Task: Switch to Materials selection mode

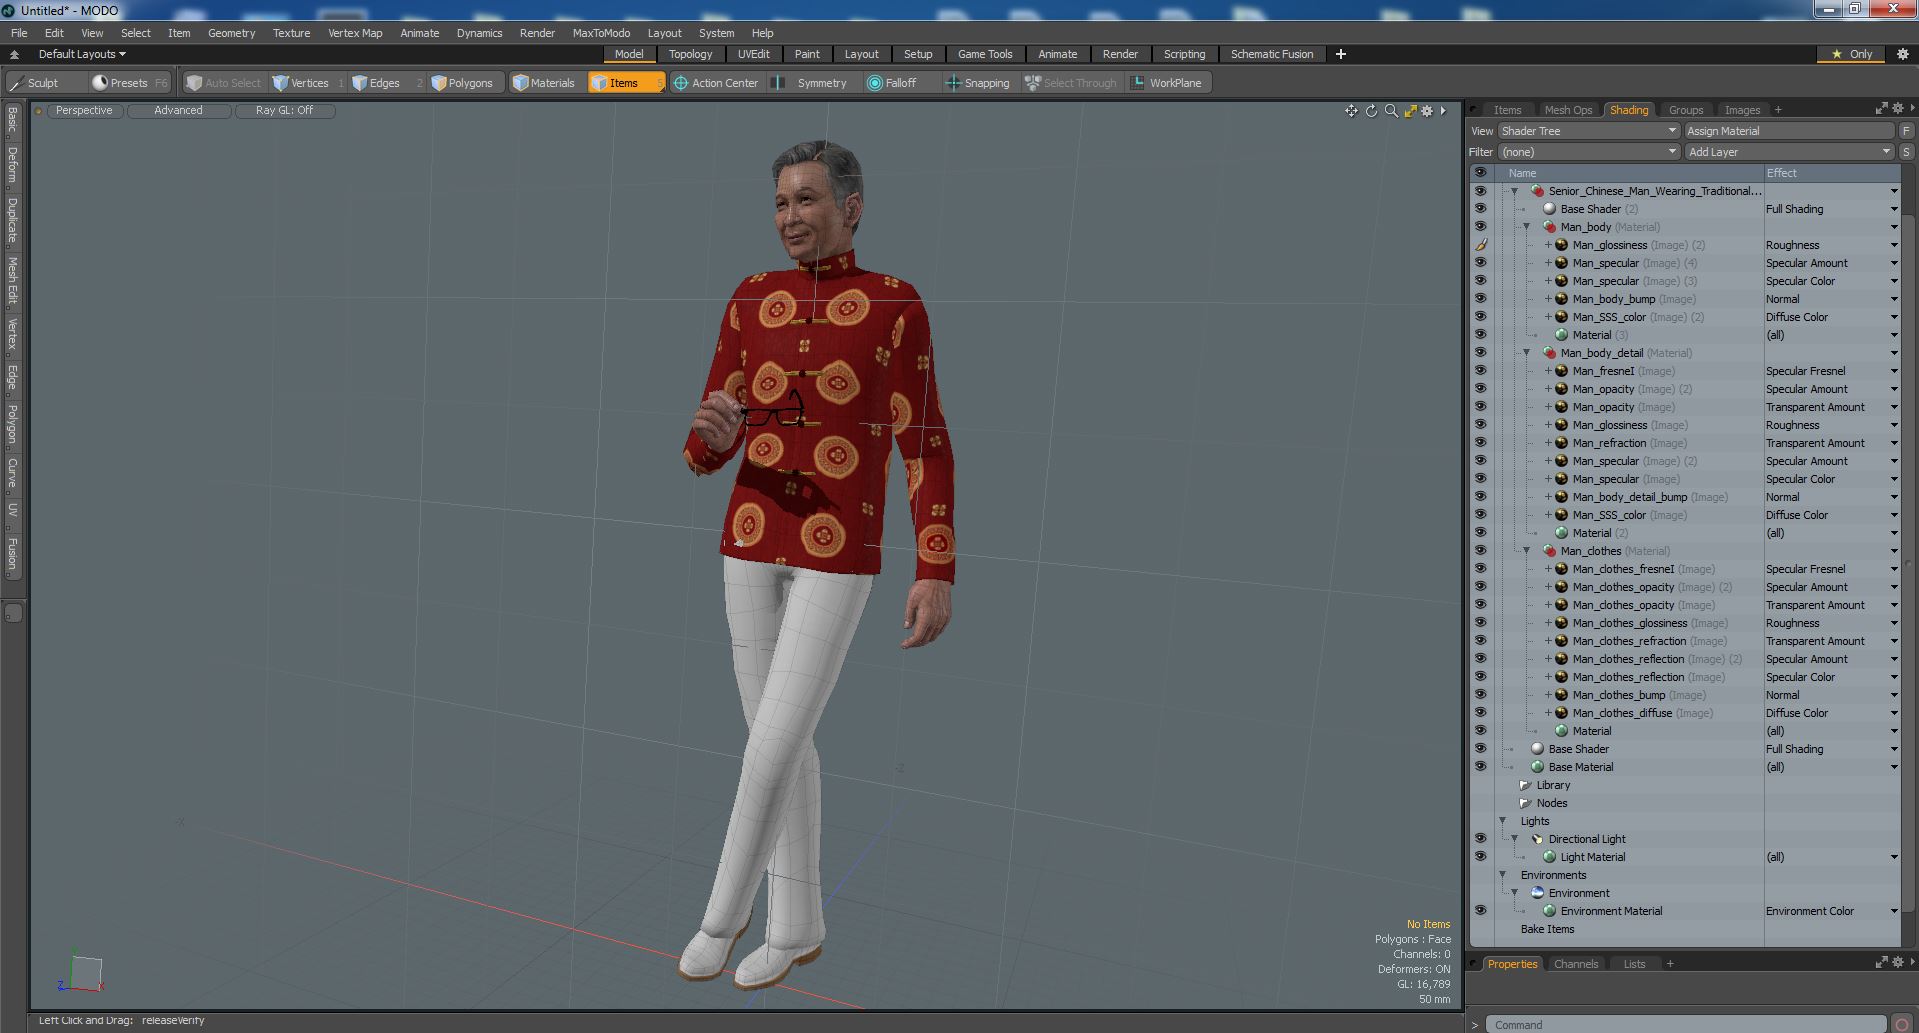Action: tap(544, 83)
